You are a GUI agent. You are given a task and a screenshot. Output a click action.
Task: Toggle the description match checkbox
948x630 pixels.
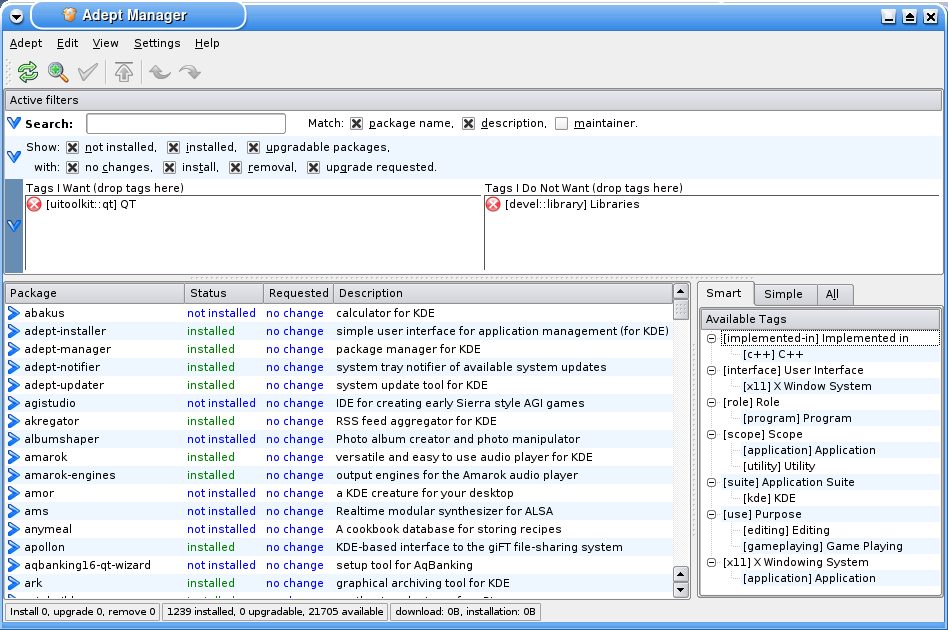[x=469, y=123]
